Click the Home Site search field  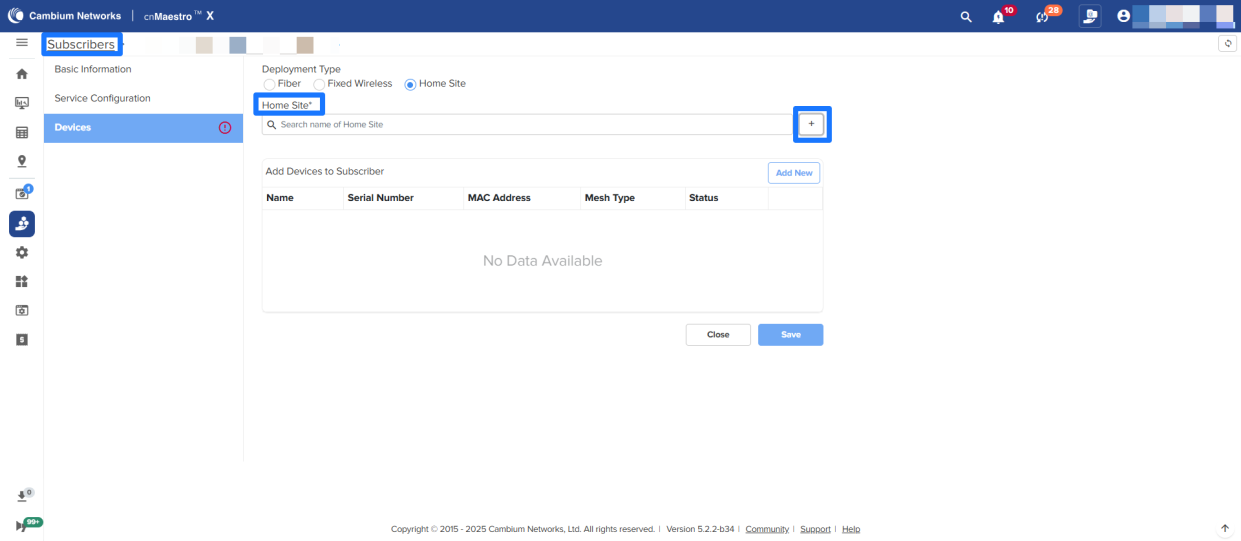tap(530, 125)
